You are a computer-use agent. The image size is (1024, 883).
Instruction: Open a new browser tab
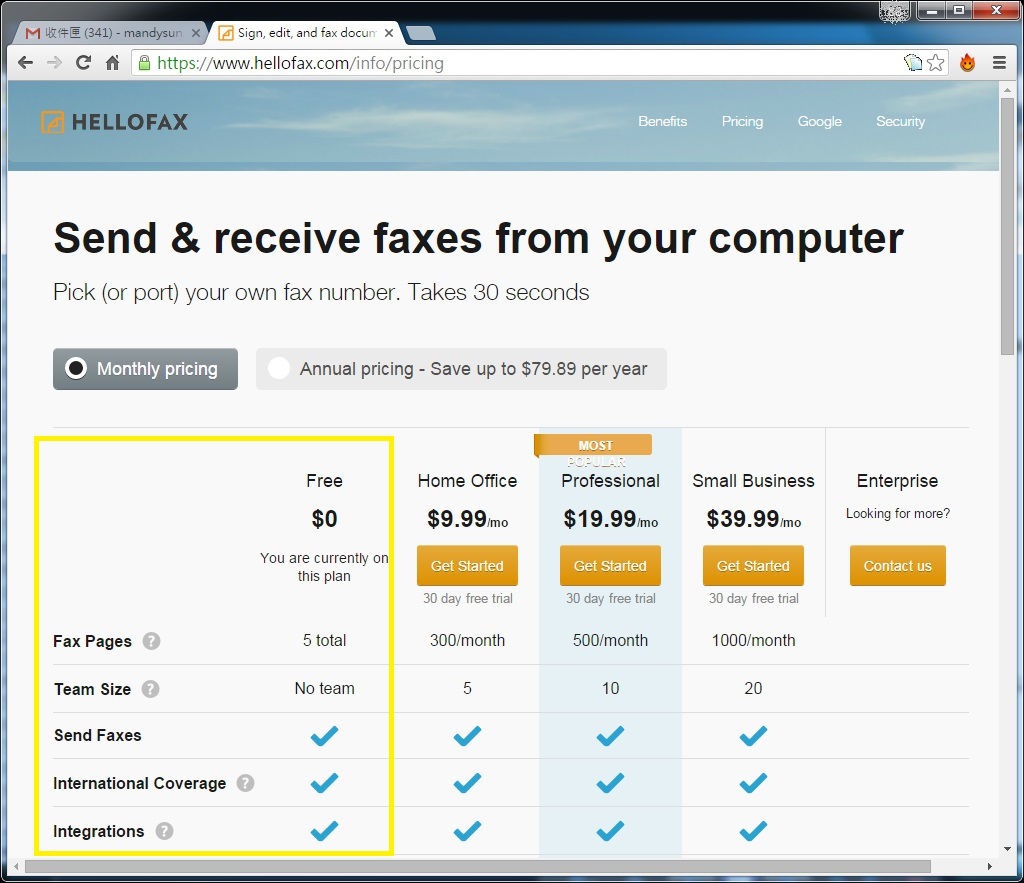click(420, 33)
